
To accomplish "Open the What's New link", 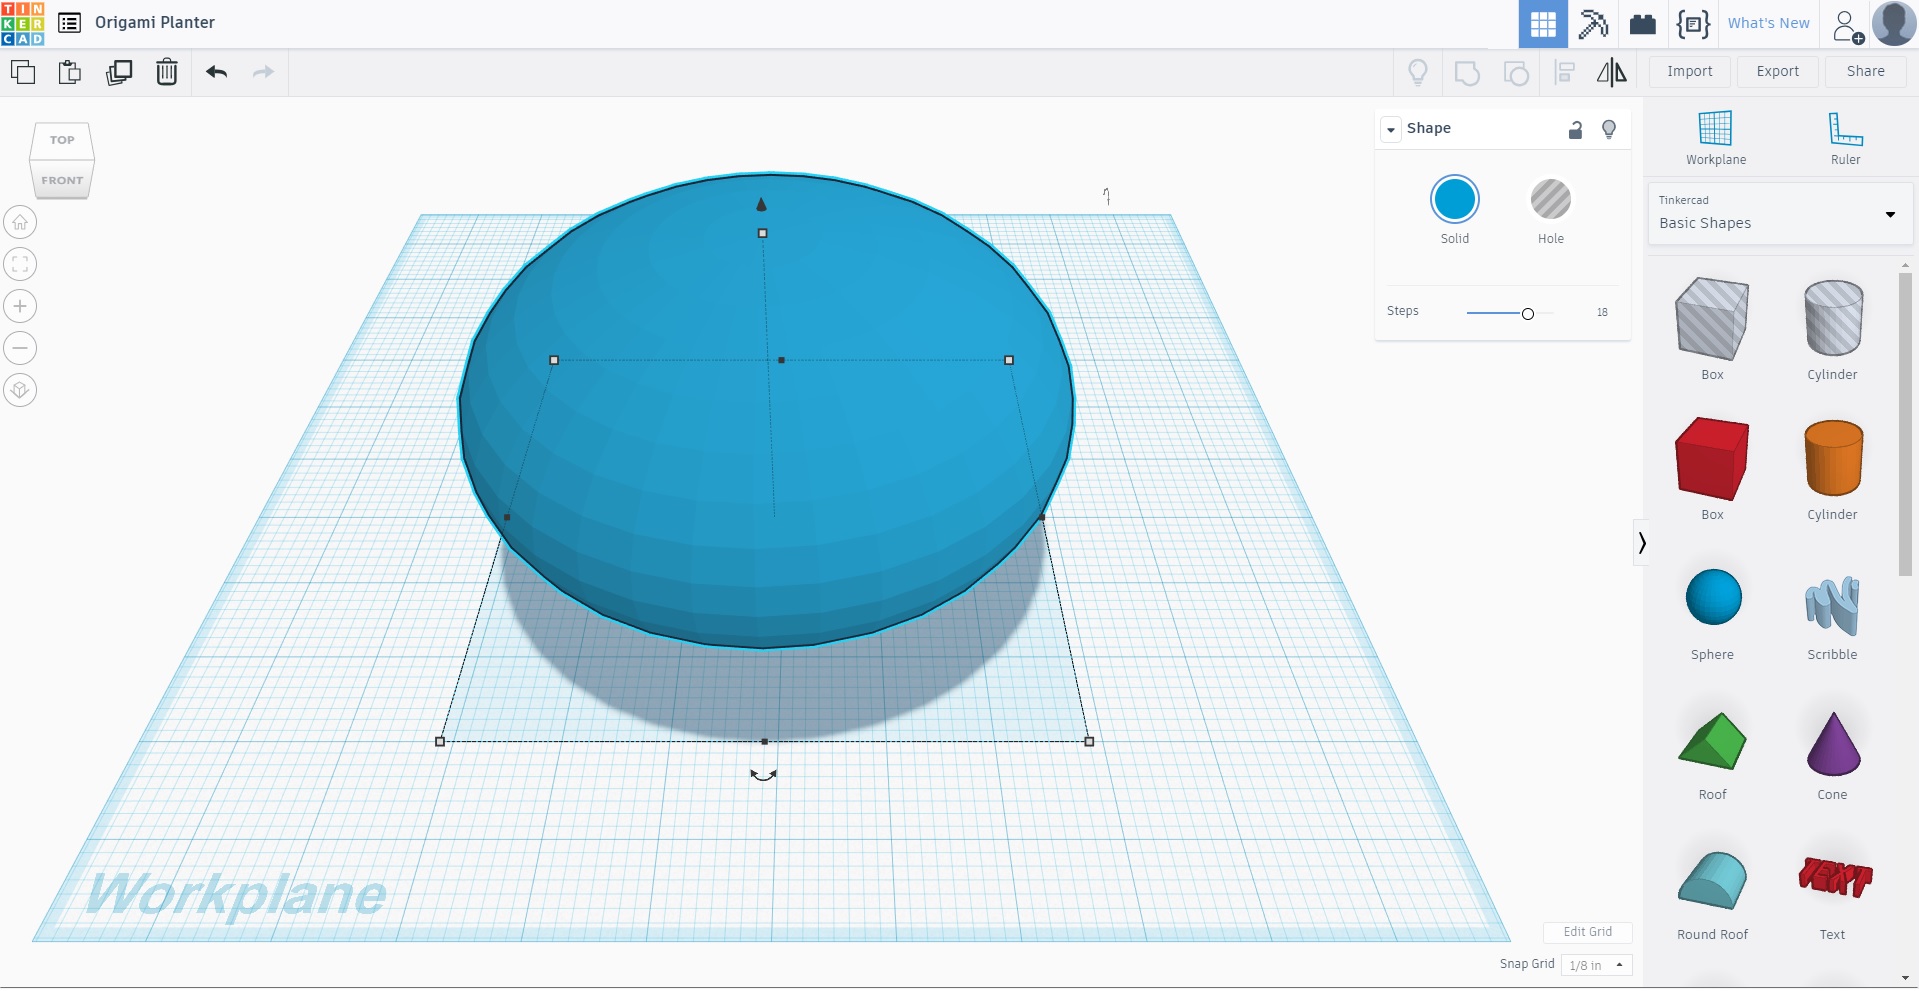I will [x=1768, y=23].
